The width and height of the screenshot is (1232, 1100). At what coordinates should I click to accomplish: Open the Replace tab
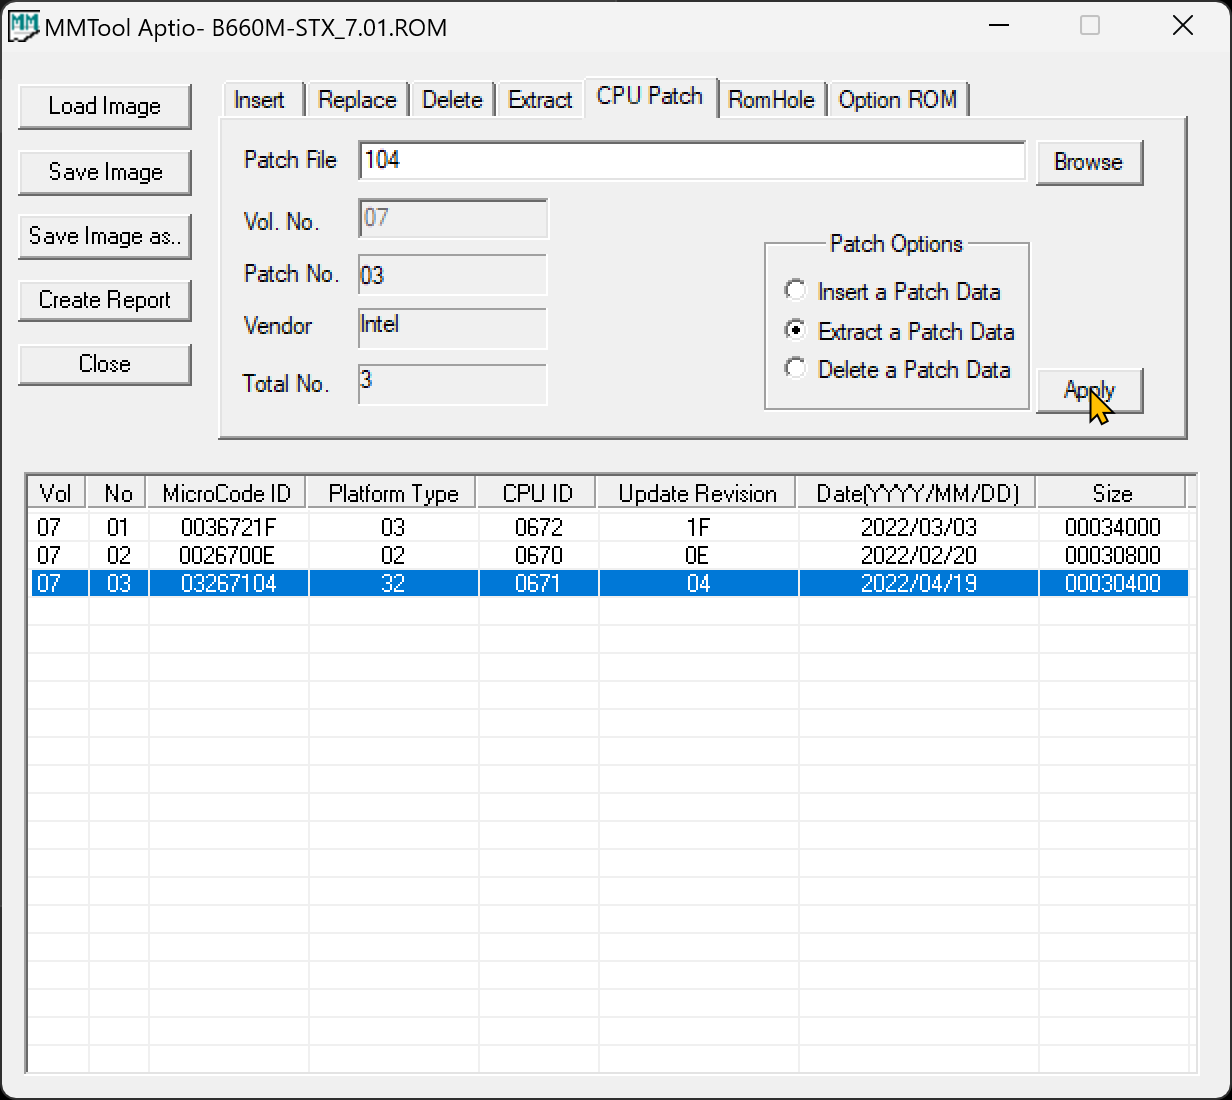coord(357,100)
